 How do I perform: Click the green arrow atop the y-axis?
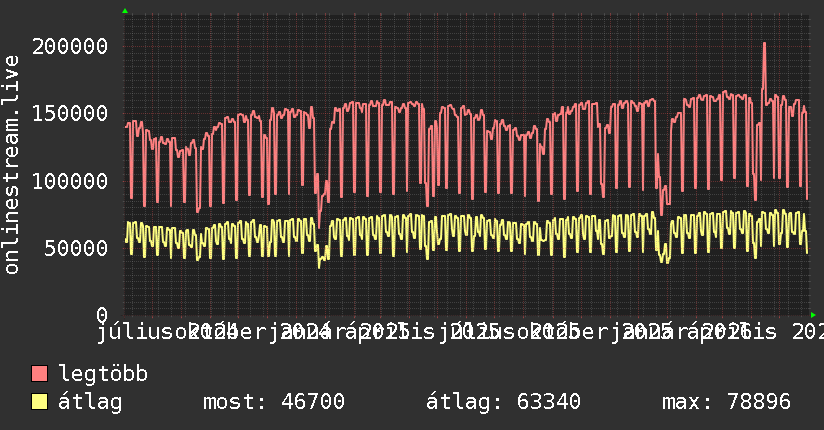[x=125, y=11]
